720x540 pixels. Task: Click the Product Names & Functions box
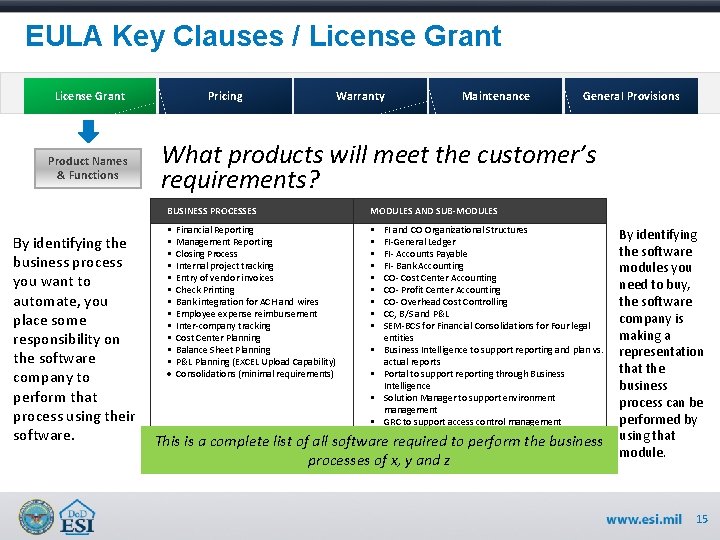tap(88, 168)
